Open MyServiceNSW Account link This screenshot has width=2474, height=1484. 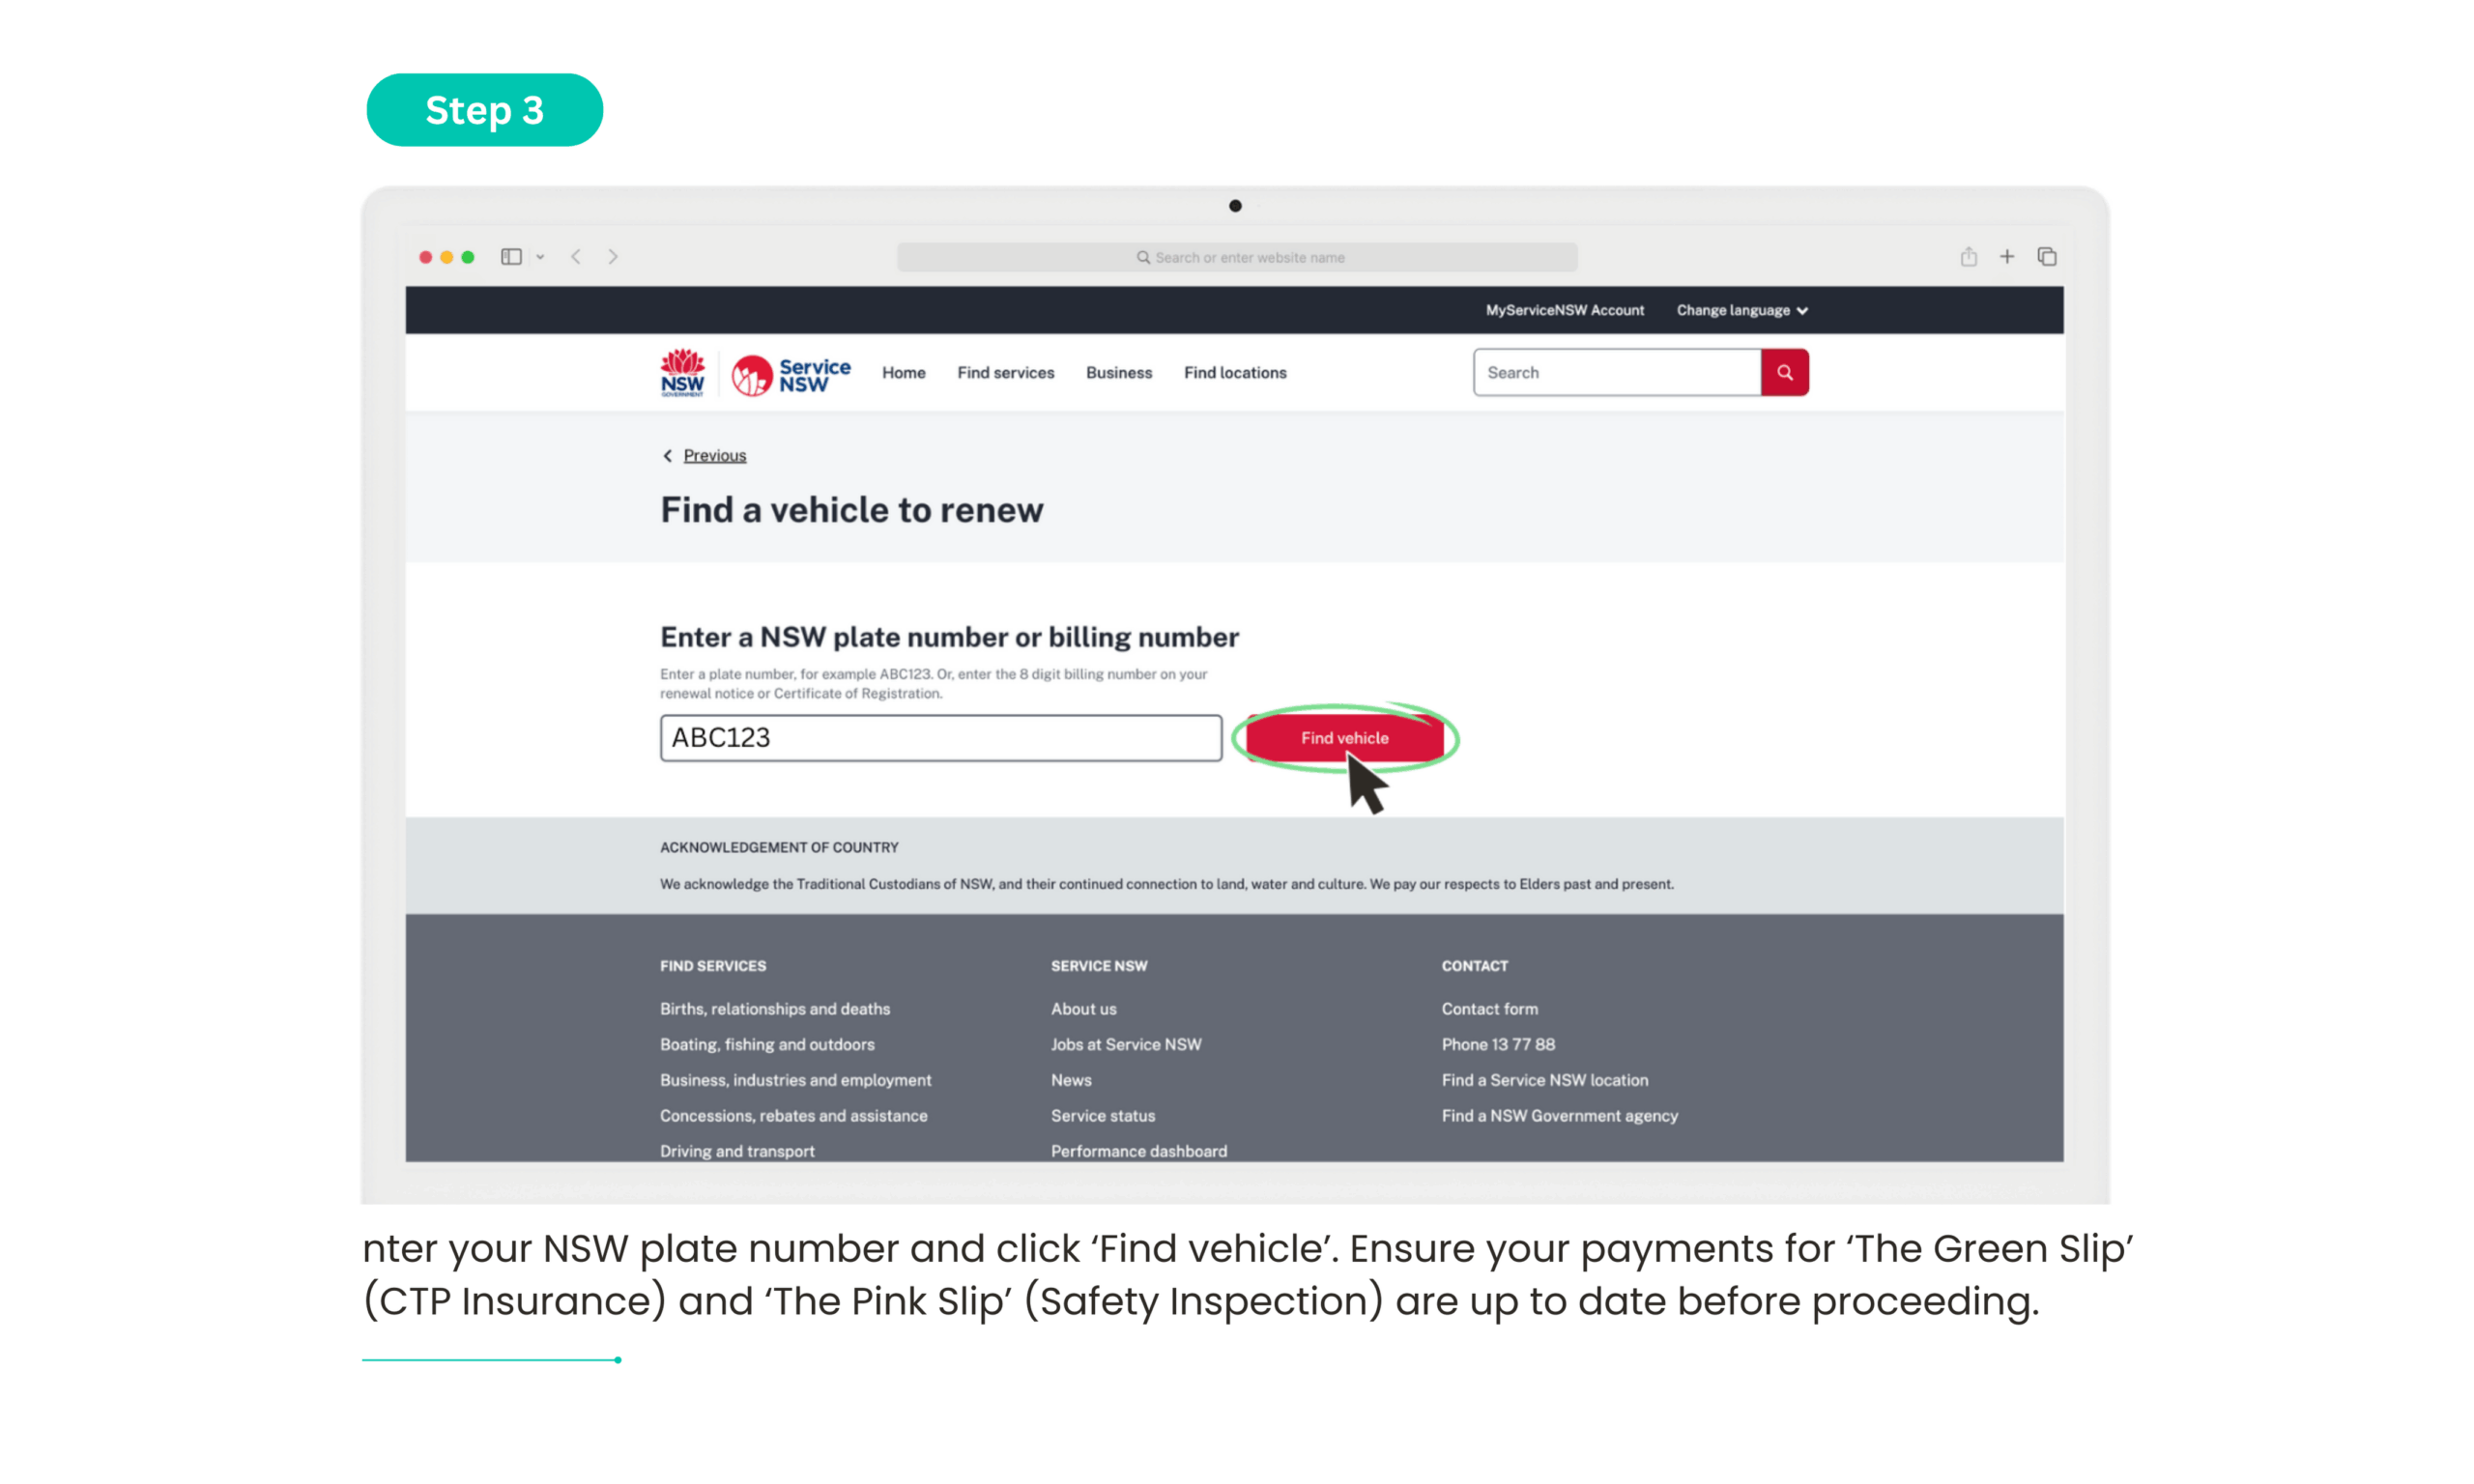[x=1564, y=310]
